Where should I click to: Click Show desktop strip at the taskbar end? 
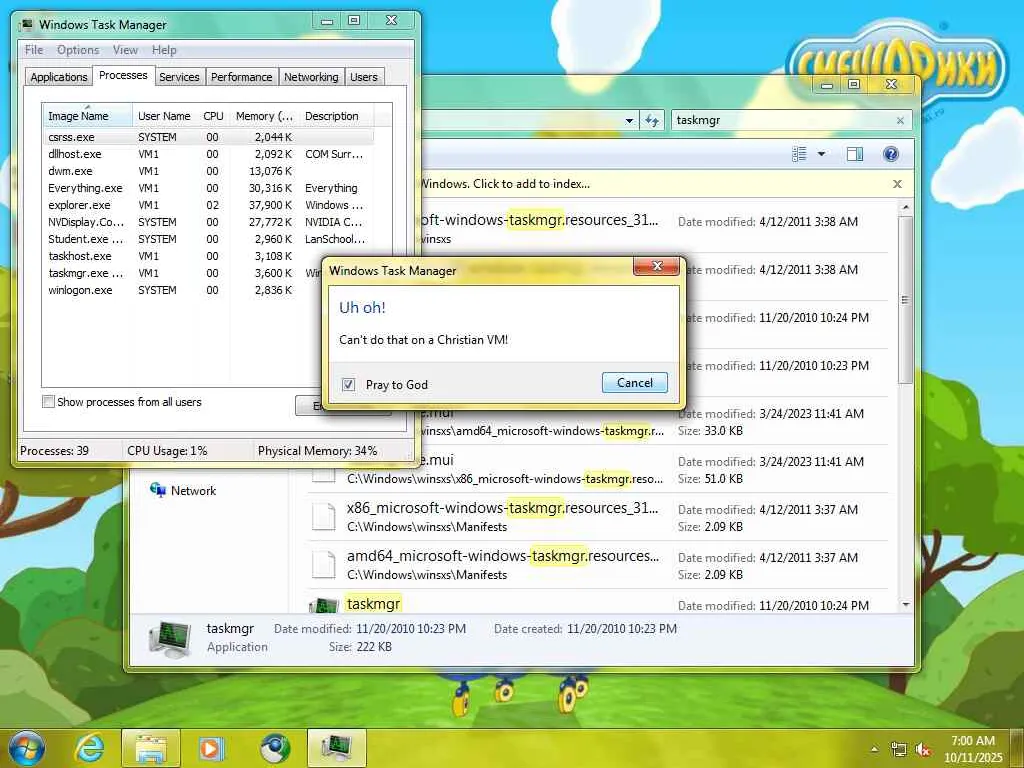tap(1017, 748)
